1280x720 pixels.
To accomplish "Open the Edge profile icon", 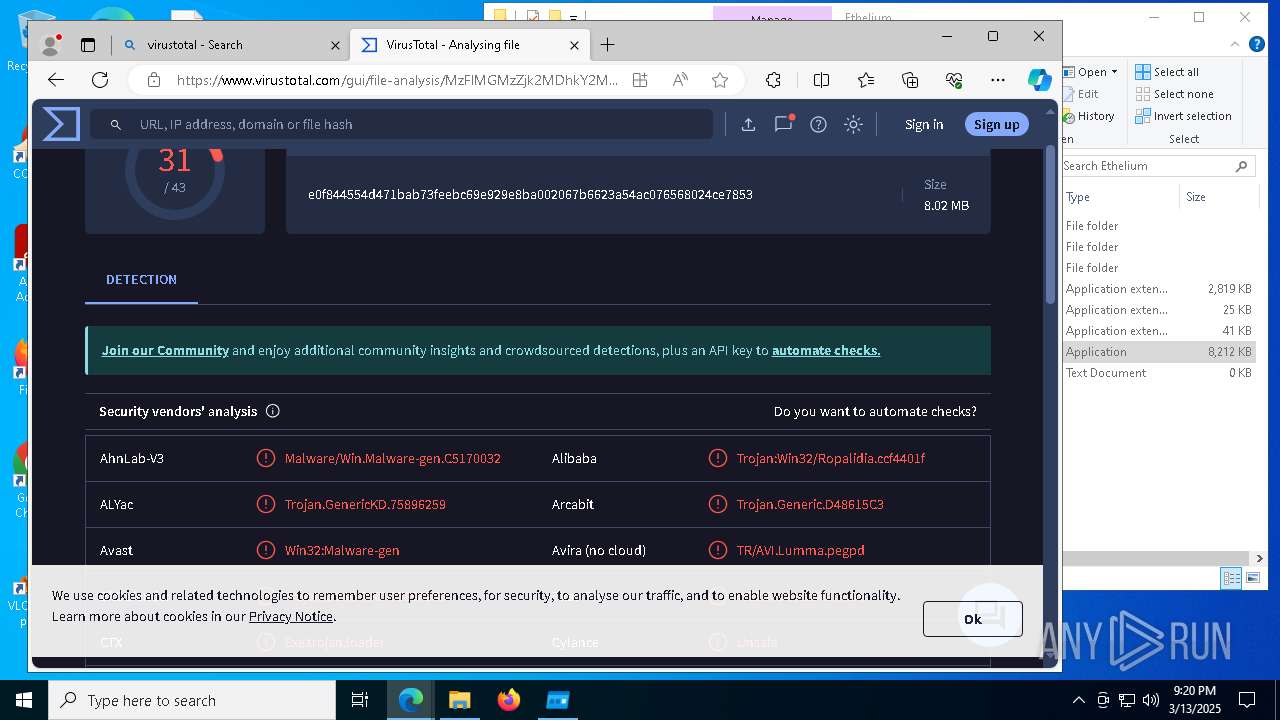I will pos(50,45).
